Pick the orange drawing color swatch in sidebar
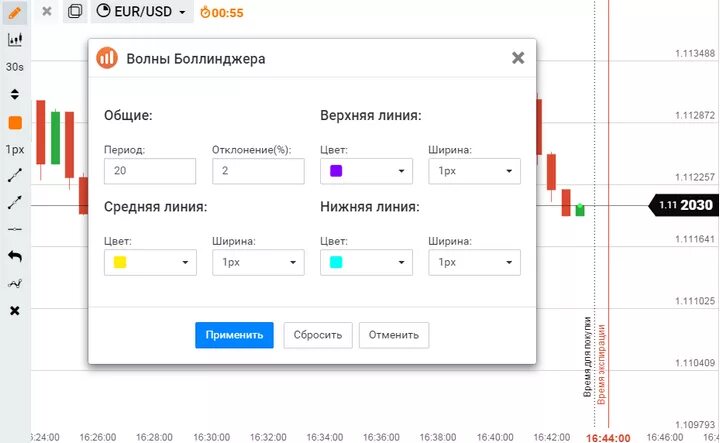Screen dimensions: 720x443 click(x=15, y=123)
